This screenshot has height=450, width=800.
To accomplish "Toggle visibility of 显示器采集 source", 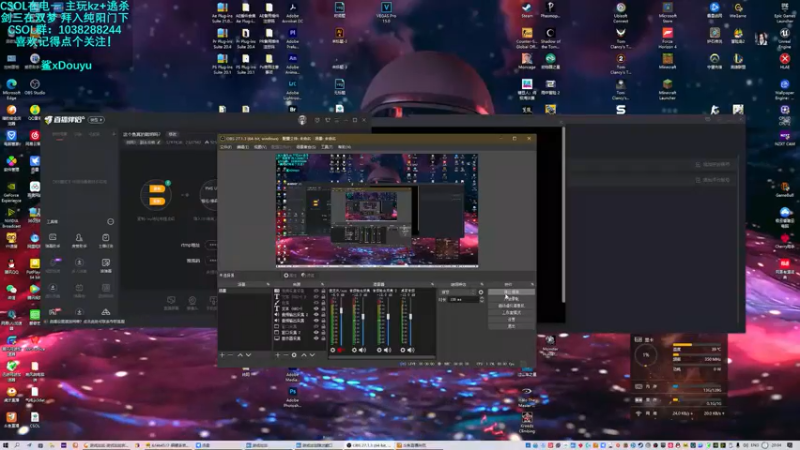I will (316, 338).
